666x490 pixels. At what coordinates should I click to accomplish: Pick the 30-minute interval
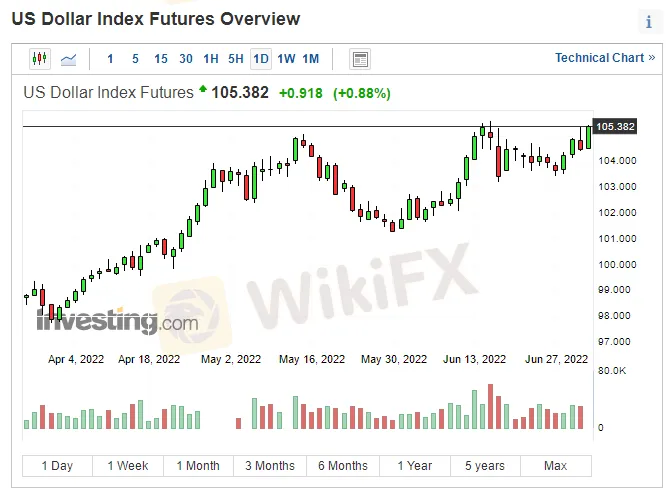186,59
